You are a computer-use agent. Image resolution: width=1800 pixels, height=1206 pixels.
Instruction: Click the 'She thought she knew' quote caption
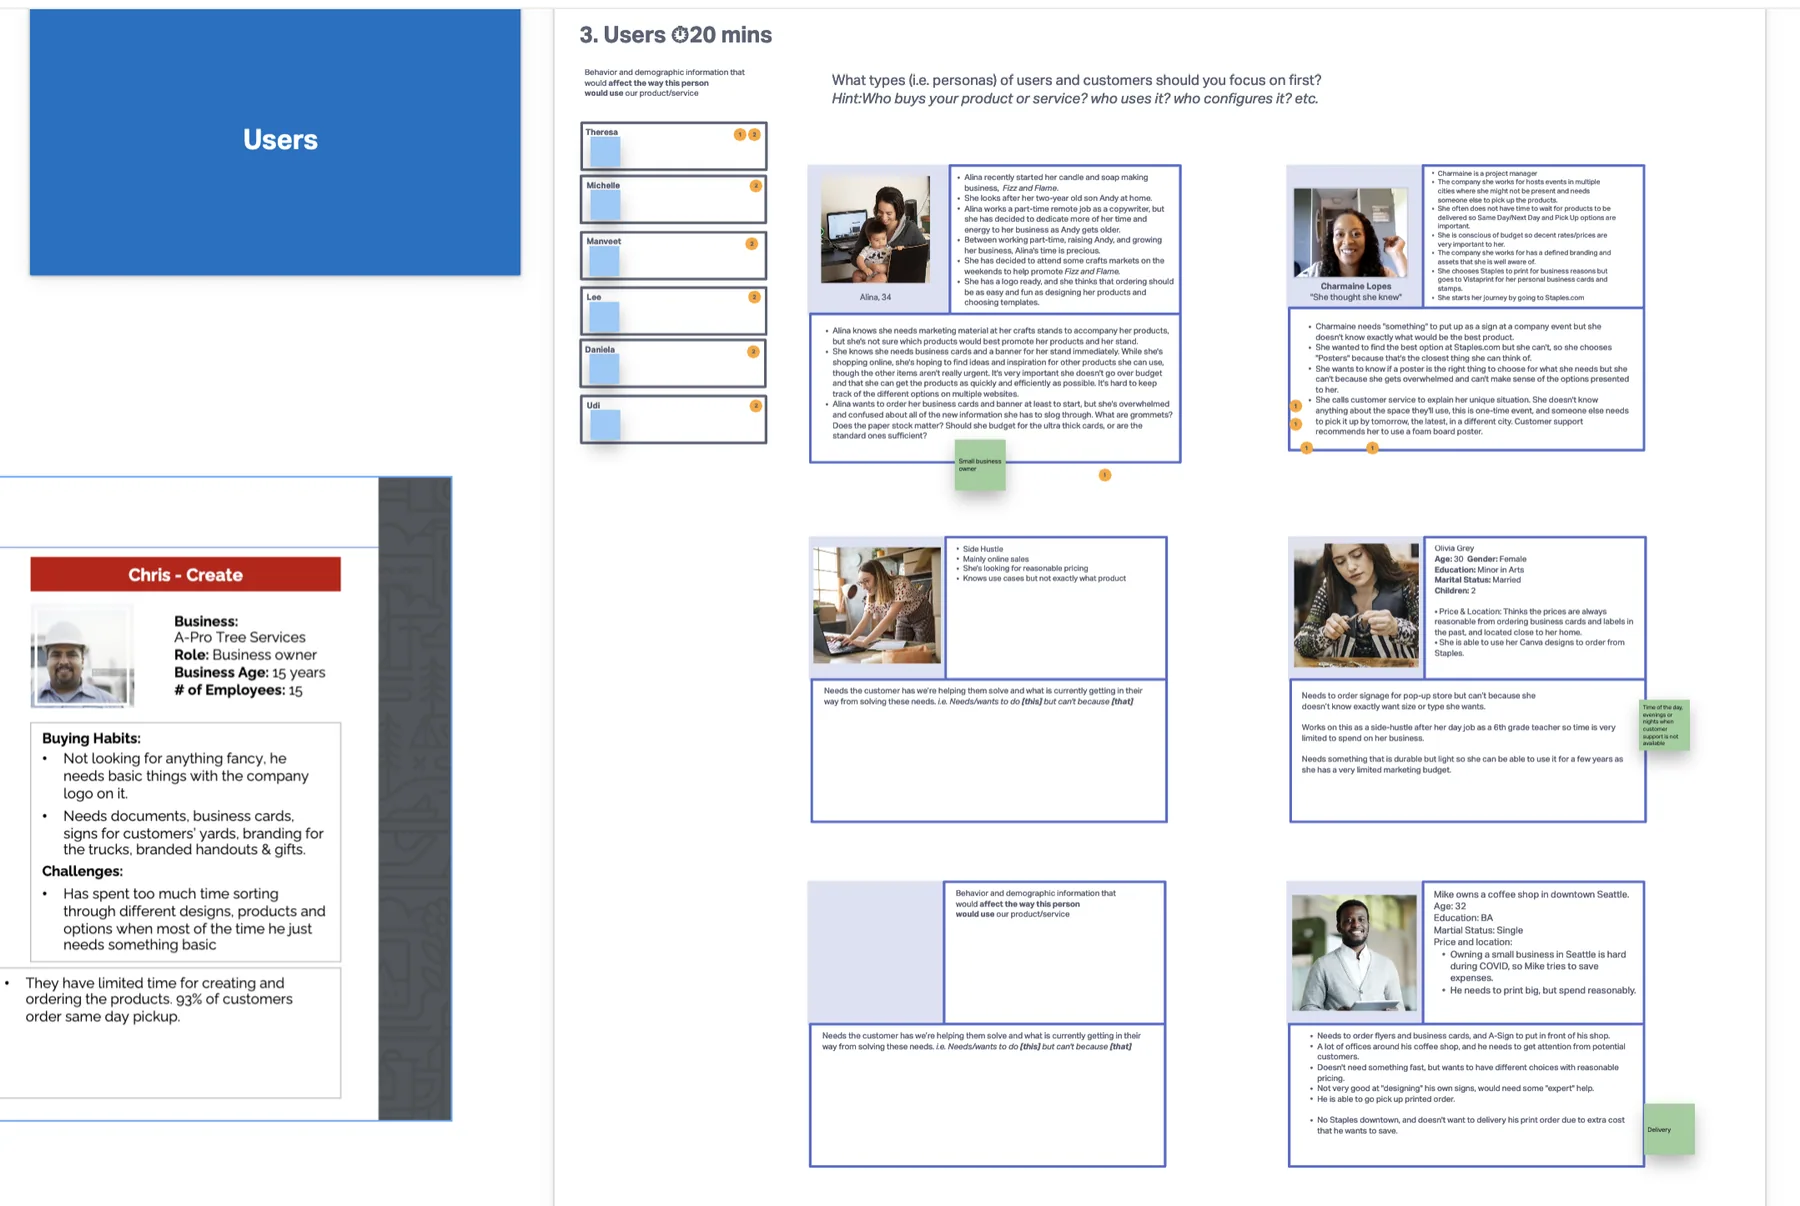coord(1356,297)
